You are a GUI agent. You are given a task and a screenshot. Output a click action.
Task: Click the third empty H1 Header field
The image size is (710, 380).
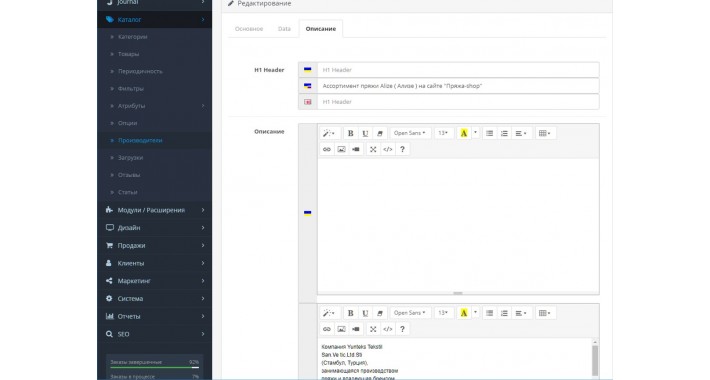(458, 102)
